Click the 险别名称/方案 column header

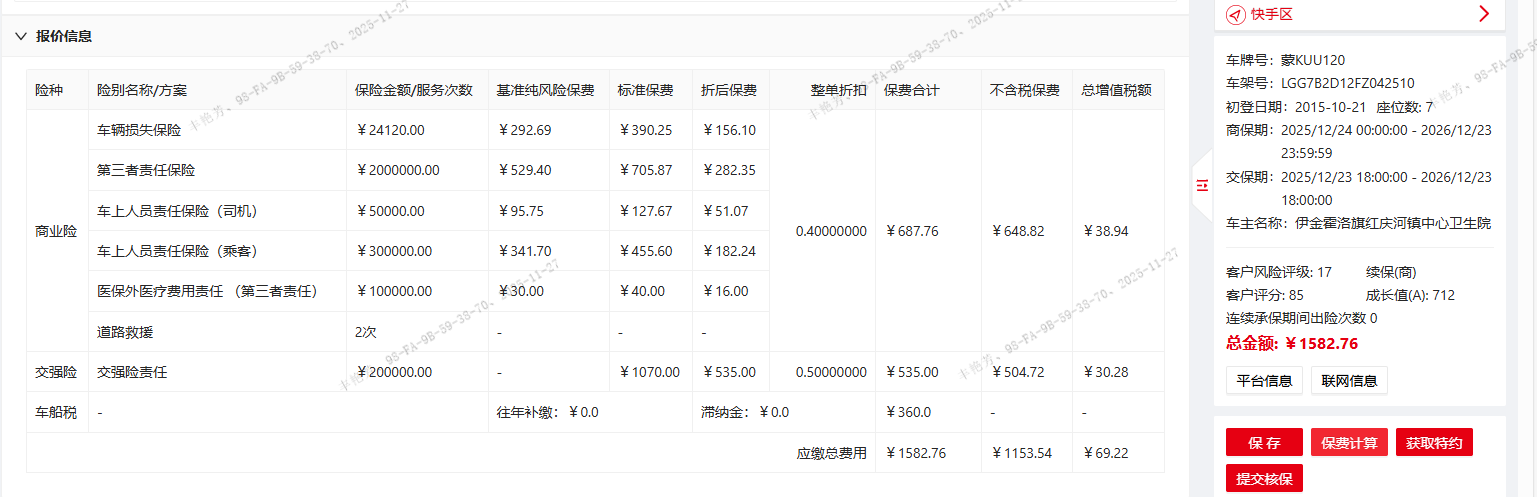click(142, 90)
